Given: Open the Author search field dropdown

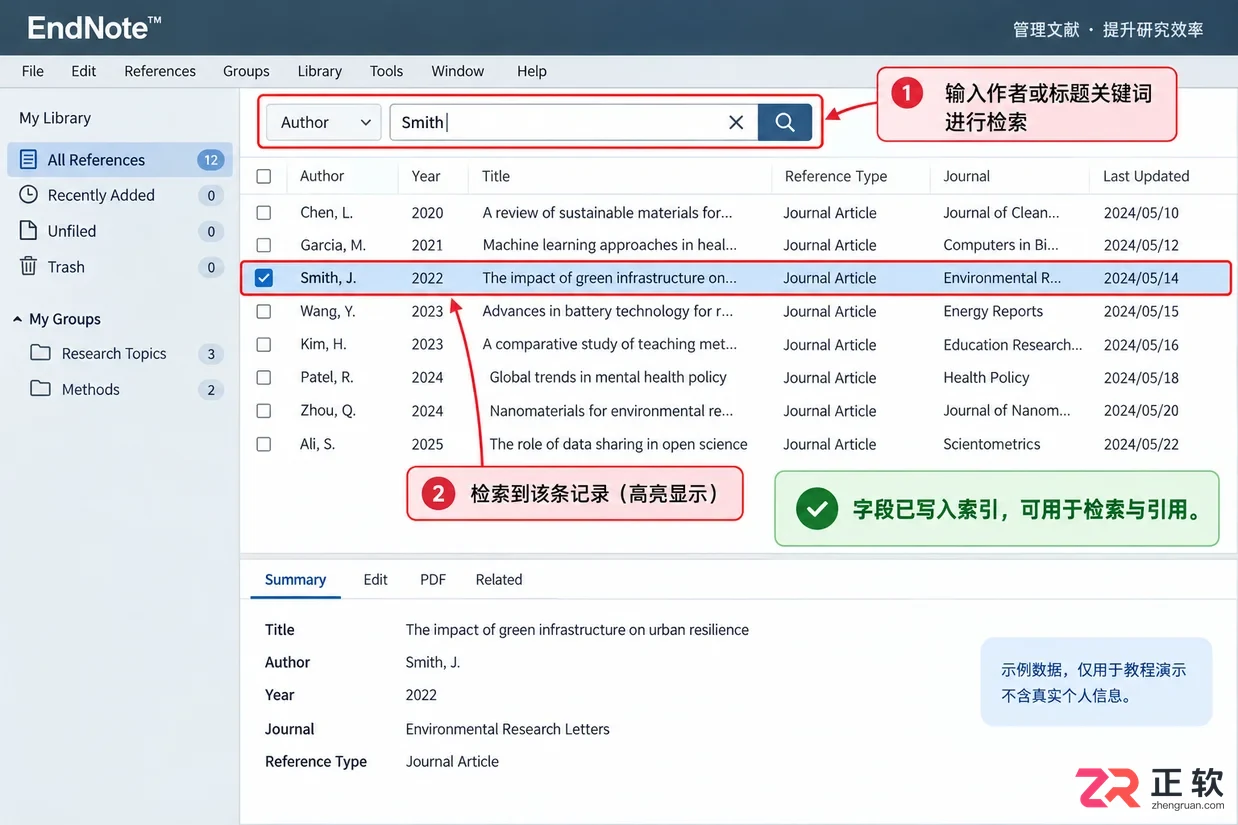Looking at the screenshot, I should coord(323,122).
